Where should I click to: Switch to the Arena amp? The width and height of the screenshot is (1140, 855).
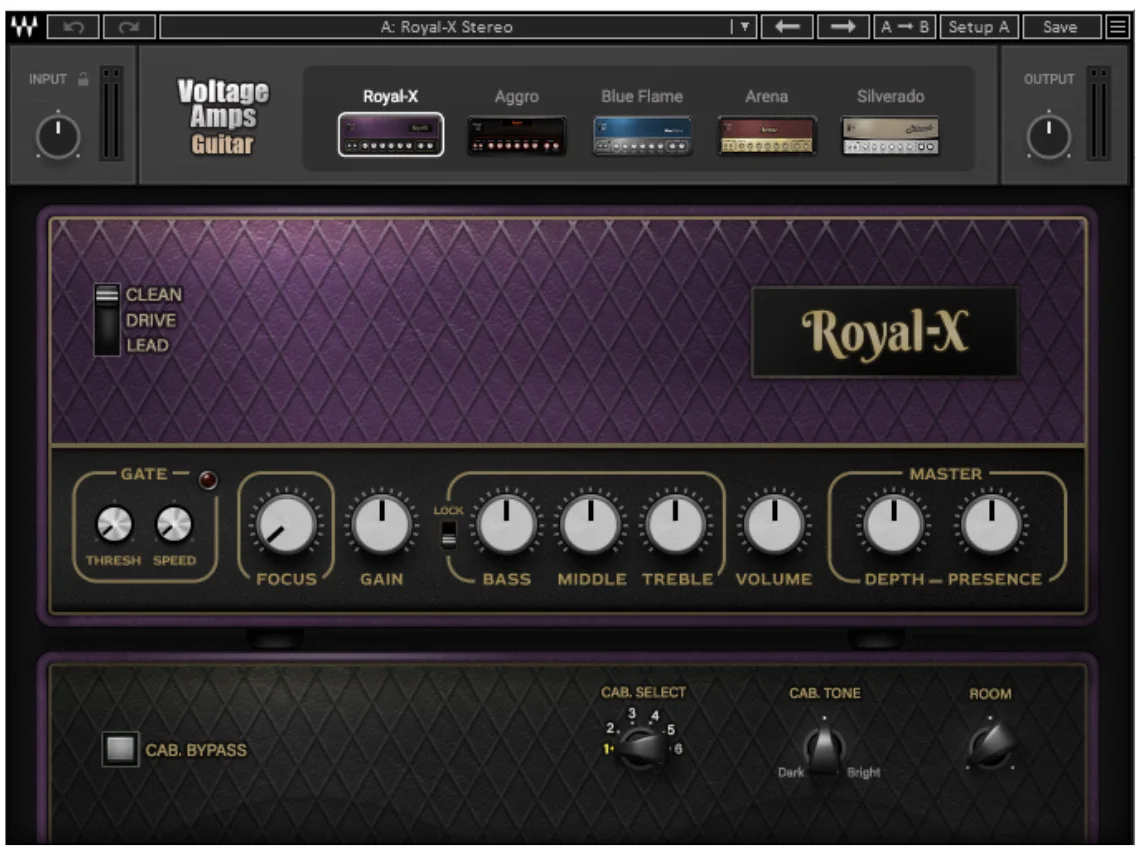pyautogui.click(x=766, y=135)
